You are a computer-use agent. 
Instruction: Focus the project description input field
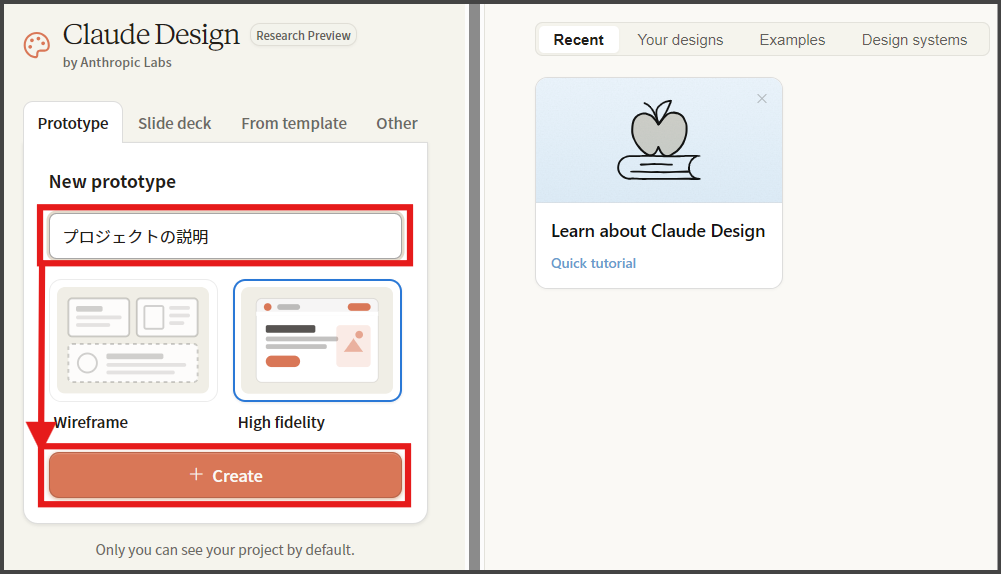pos(225,237)
